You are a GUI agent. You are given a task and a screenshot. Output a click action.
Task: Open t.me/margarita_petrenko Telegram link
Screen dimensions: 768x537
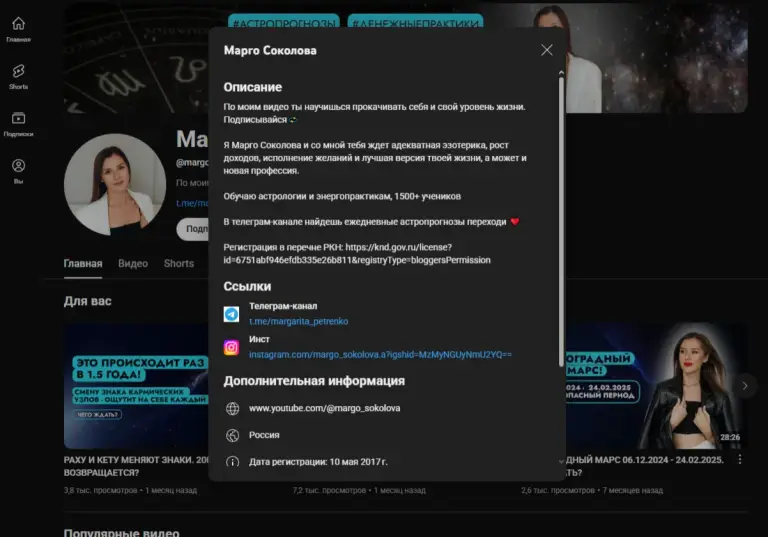click(298, 321)
